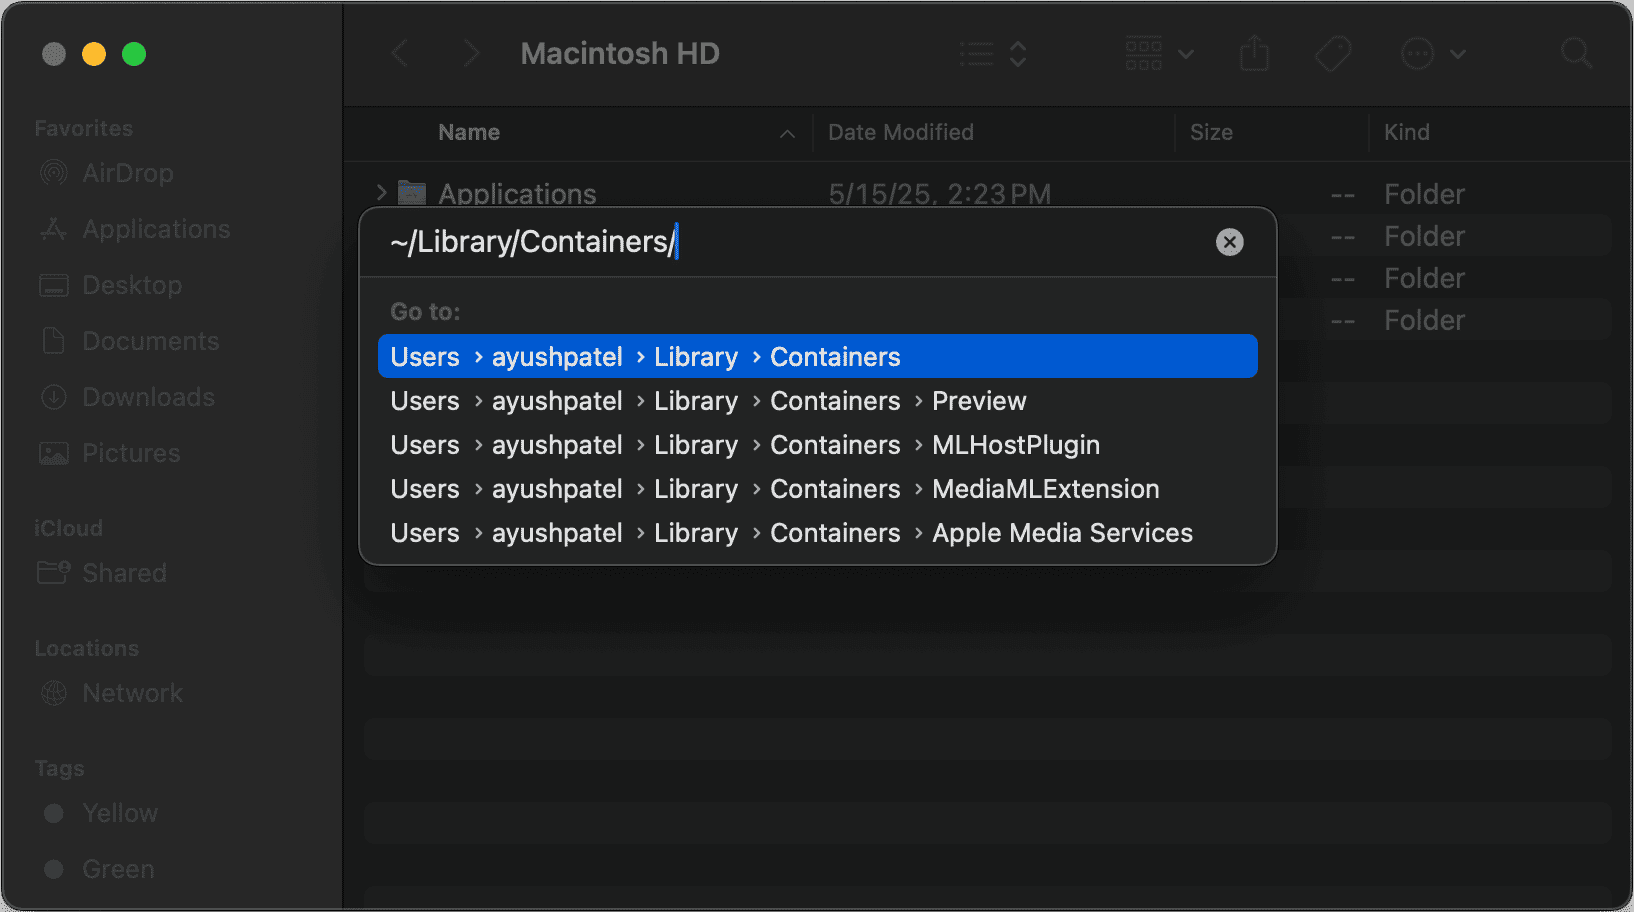Go to Downloads in the sidebar
The height and width of the screenshot is (912, 1634).
148,397
